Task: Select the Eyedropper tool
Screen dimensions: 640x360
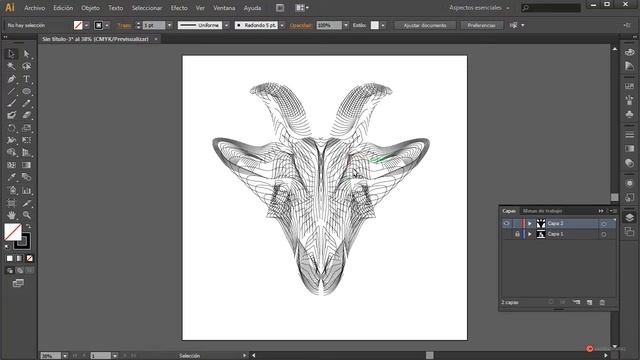Action: [11, 177]
